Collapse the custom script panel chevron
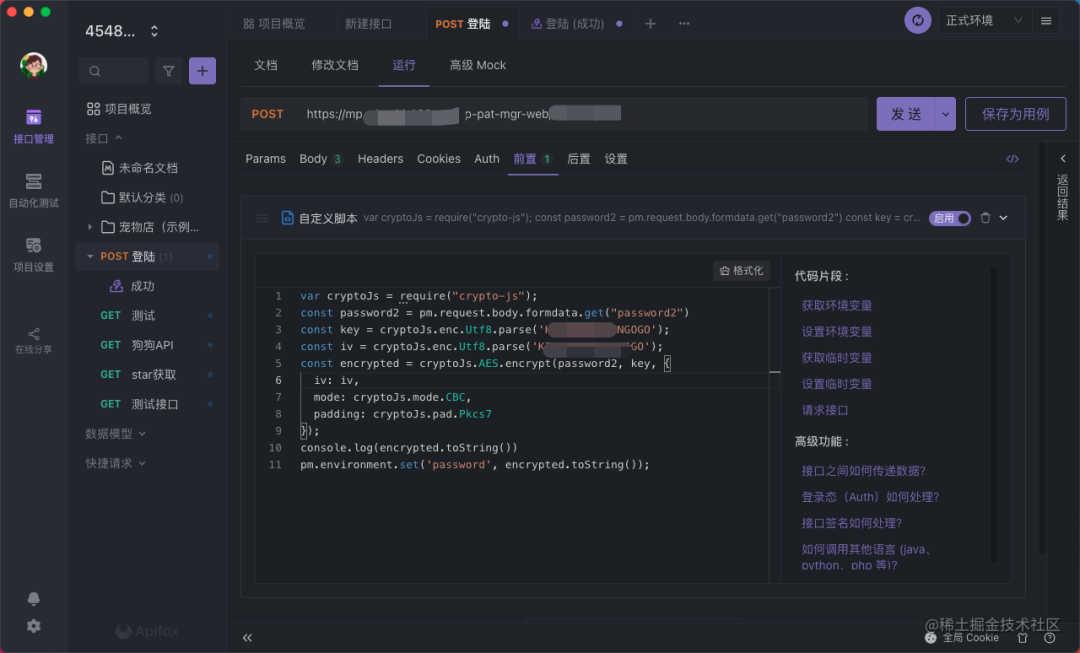This screenshot has height=653, width=1080. (1004, 218)
